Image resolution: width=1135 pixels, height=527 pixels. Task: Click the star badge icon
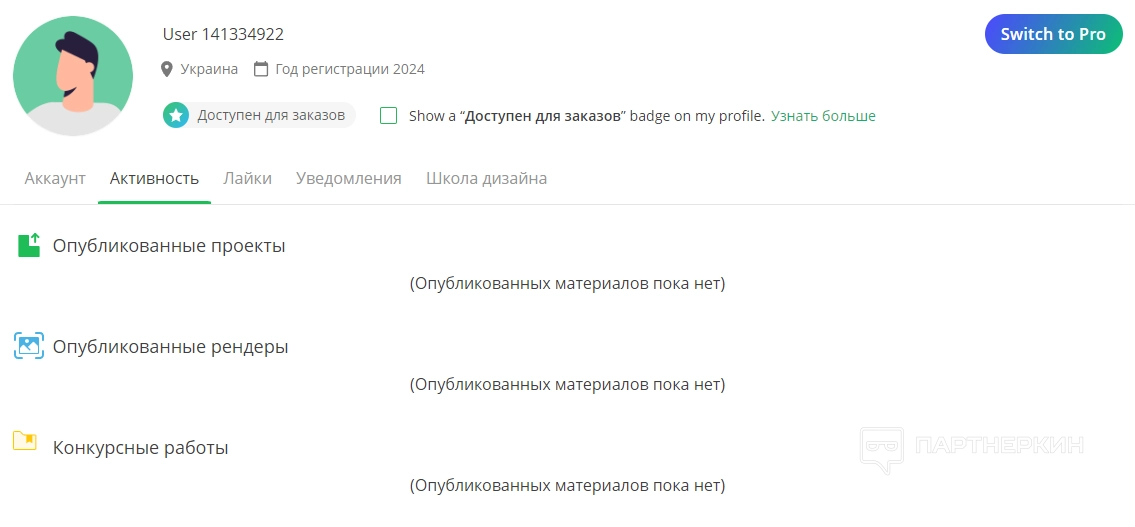click(x=176, y=115)
